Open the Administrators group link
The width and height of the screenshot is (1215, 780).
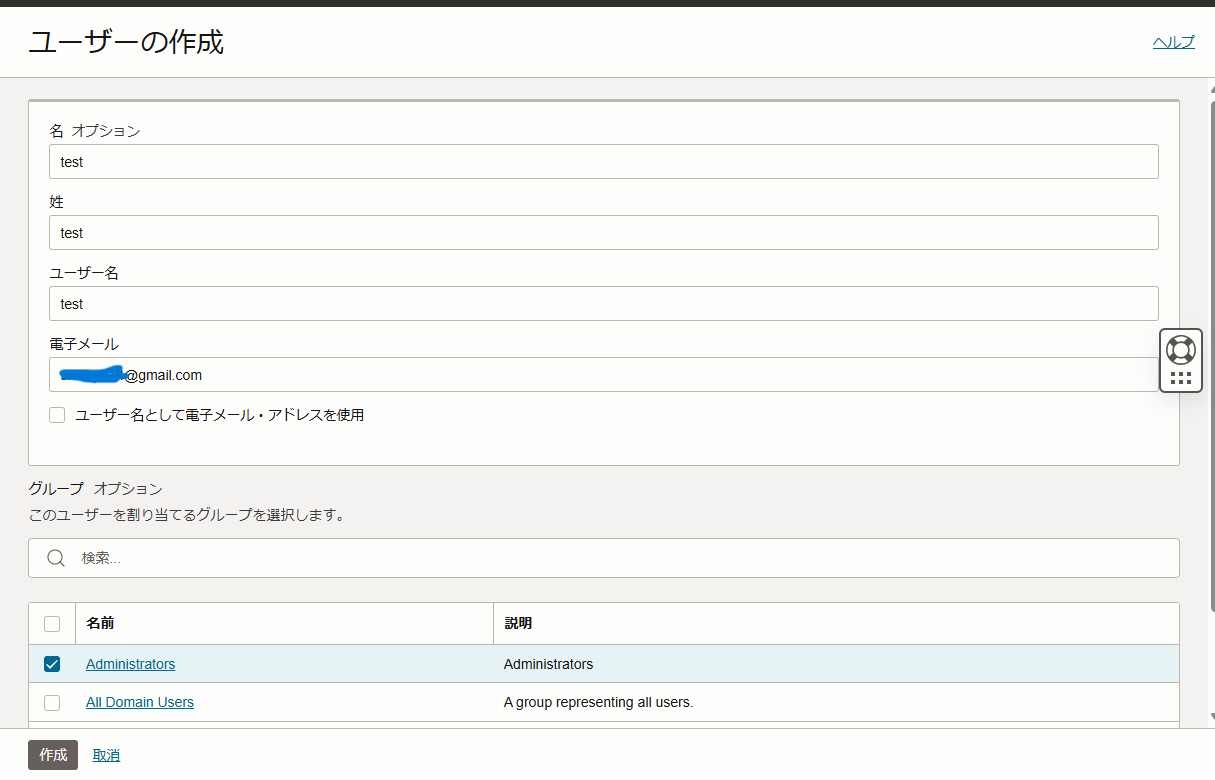(130, 663)
